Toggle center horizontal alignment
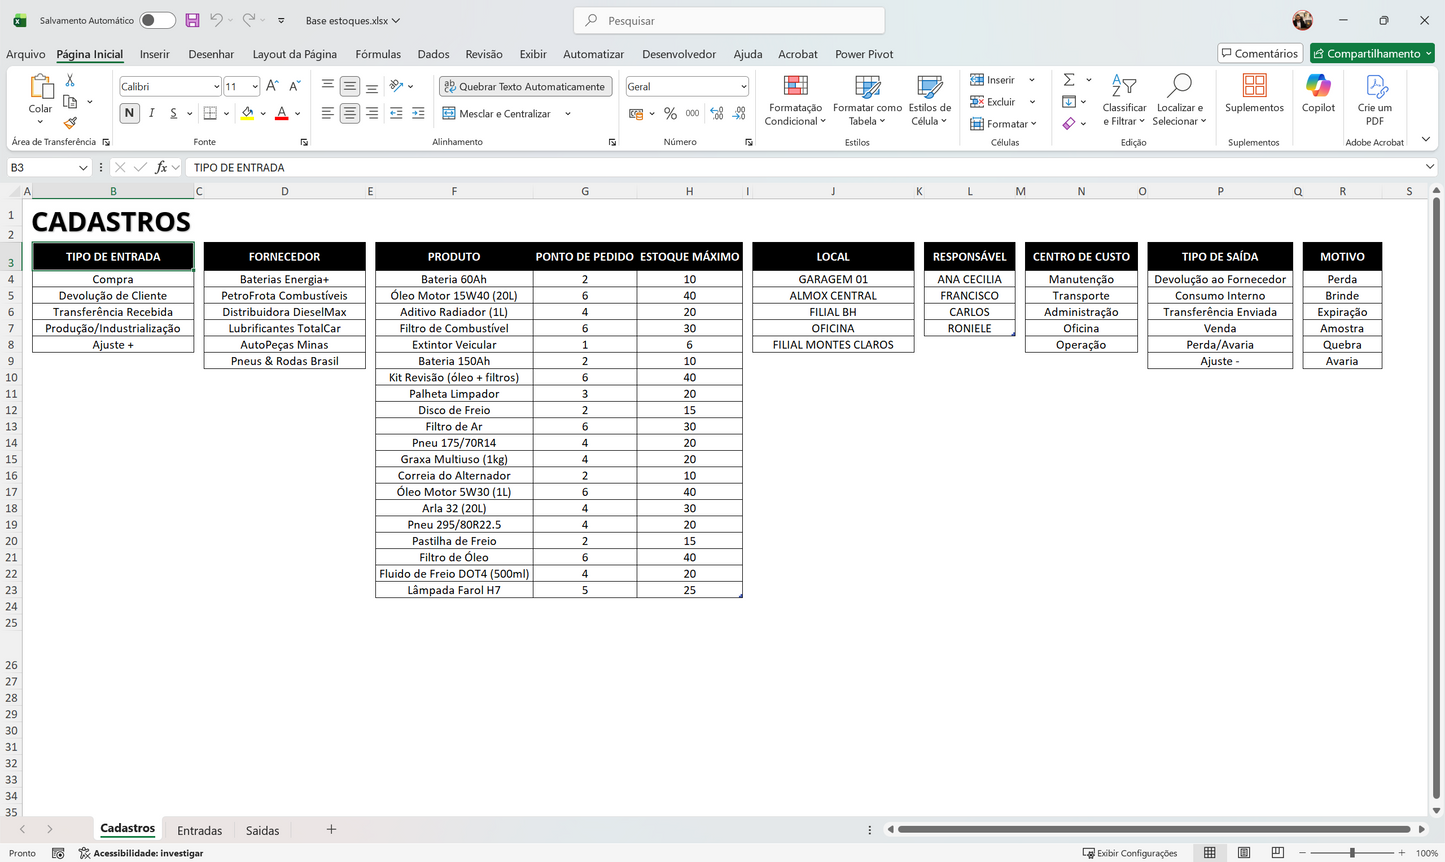 point(349,114)
